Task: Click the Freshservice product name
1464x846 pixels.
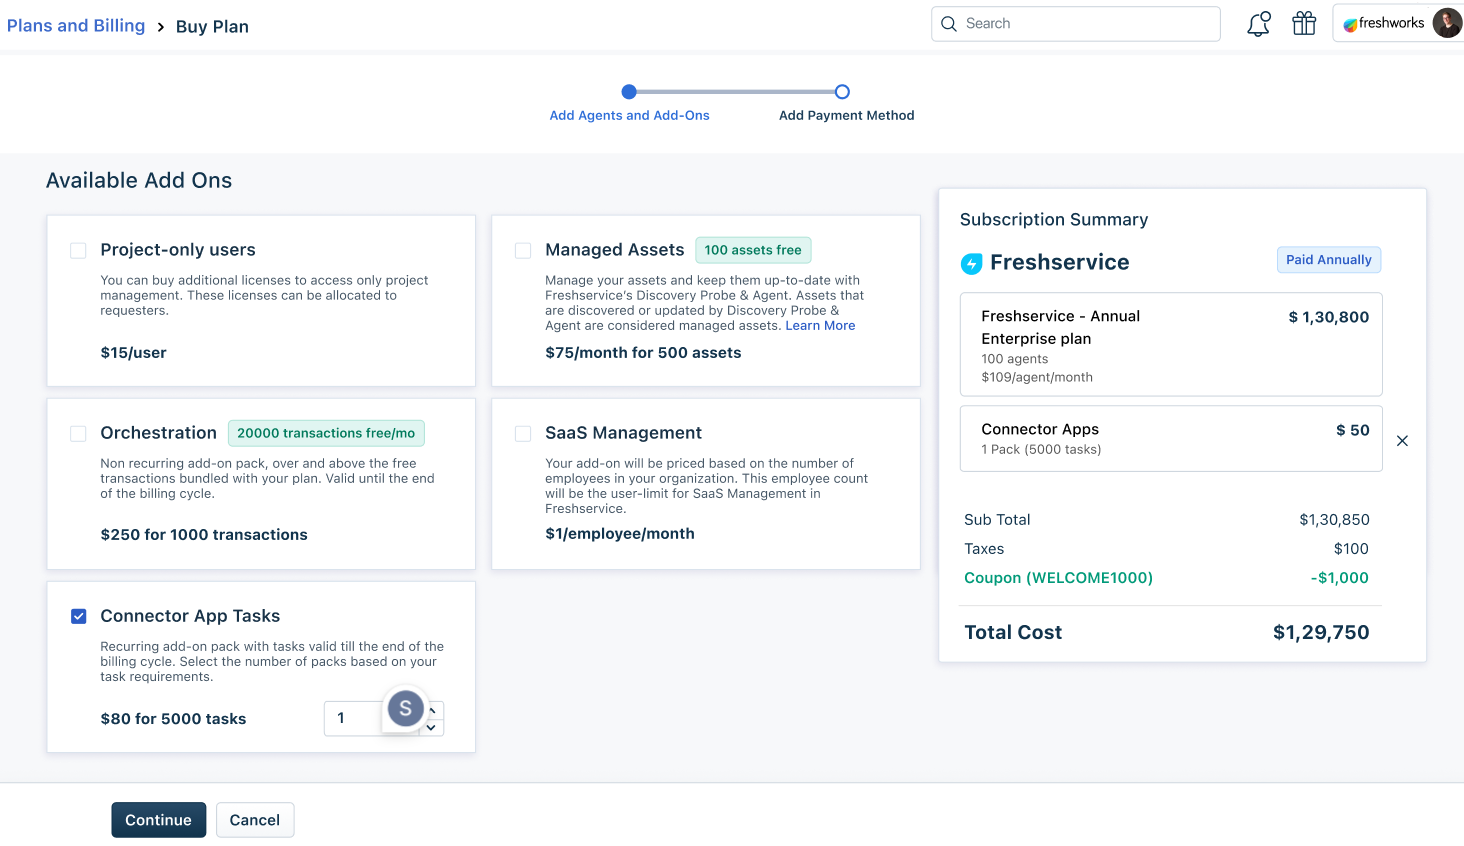Action: click(x=1060, y=263)
